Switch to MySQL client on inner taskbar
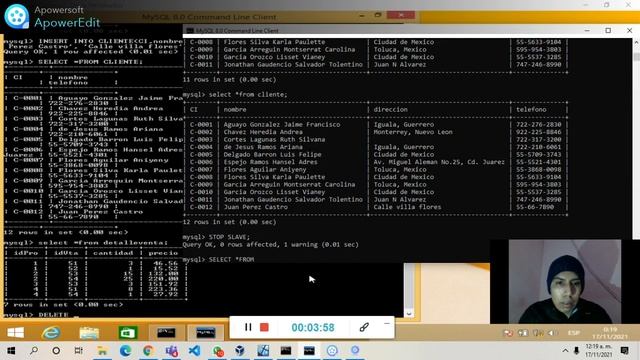 pyautogui.click(x=205, y=333)
